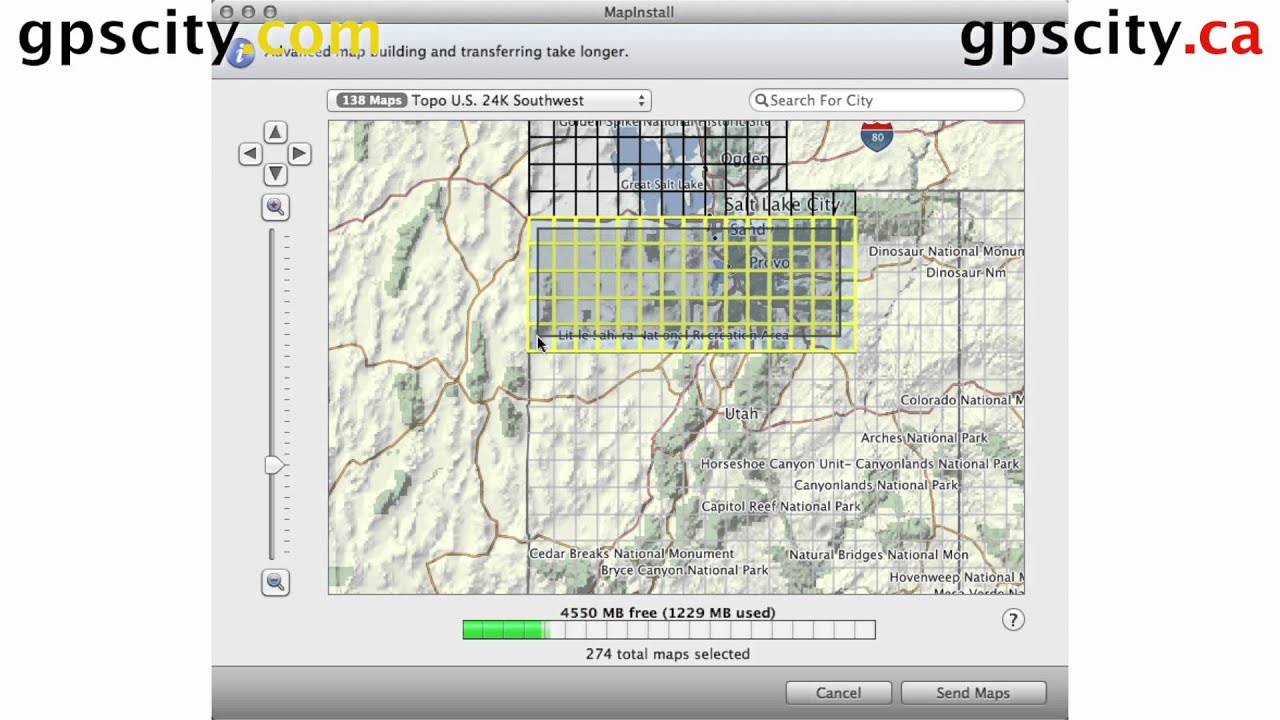1280x720 pixels.
Task: Click the Search For City field
Action: click(x=886, y=100)
